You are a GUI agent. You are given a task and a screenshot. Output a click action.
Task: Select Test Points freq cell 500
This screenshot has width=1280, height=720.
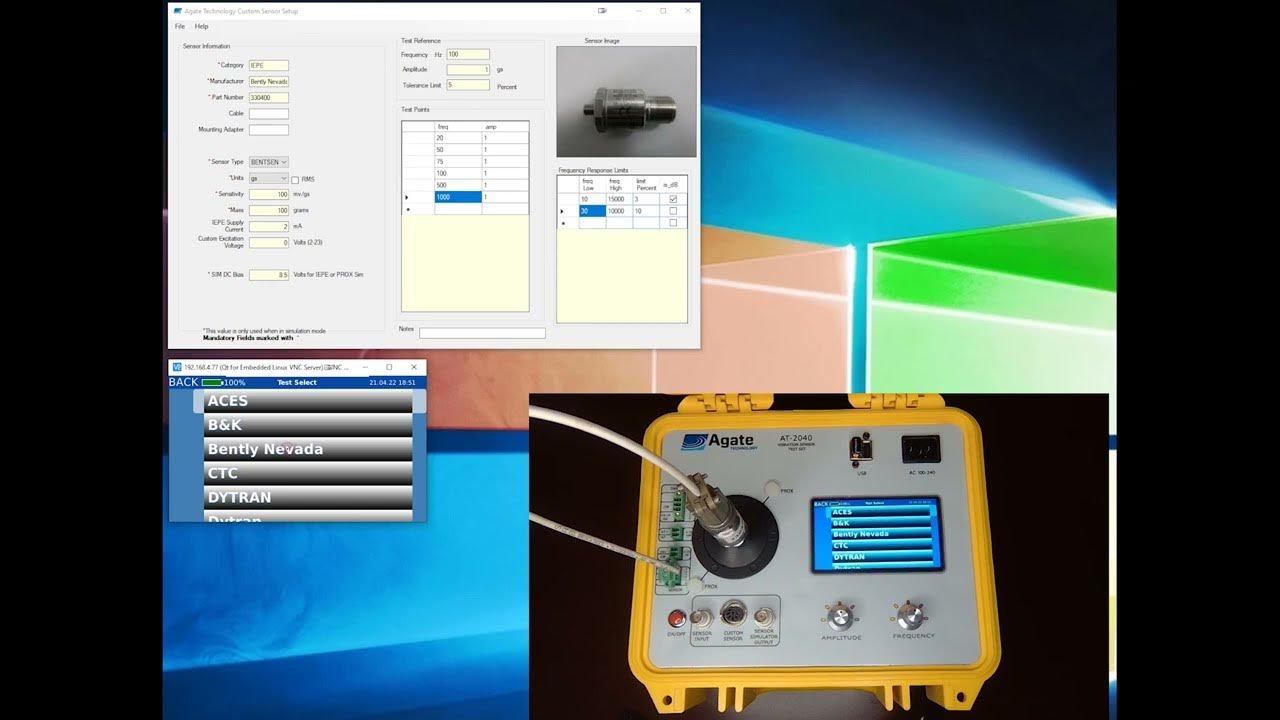click(x=458, y=185)
